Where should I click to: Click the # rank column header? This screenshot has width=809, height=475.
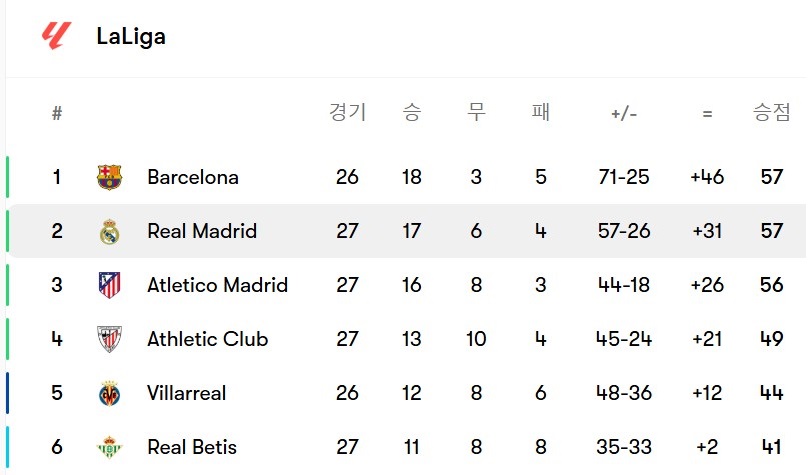[57, 114]
